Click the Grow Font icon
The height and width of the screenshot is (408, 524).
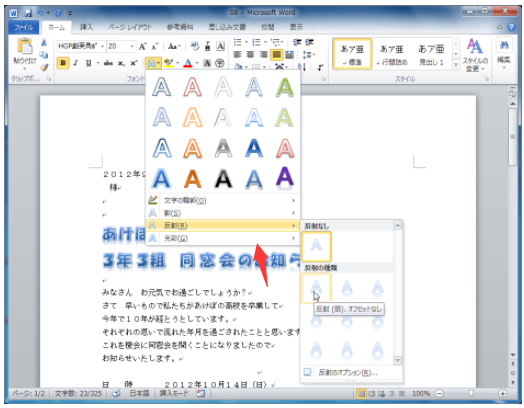tap(143, 46)
